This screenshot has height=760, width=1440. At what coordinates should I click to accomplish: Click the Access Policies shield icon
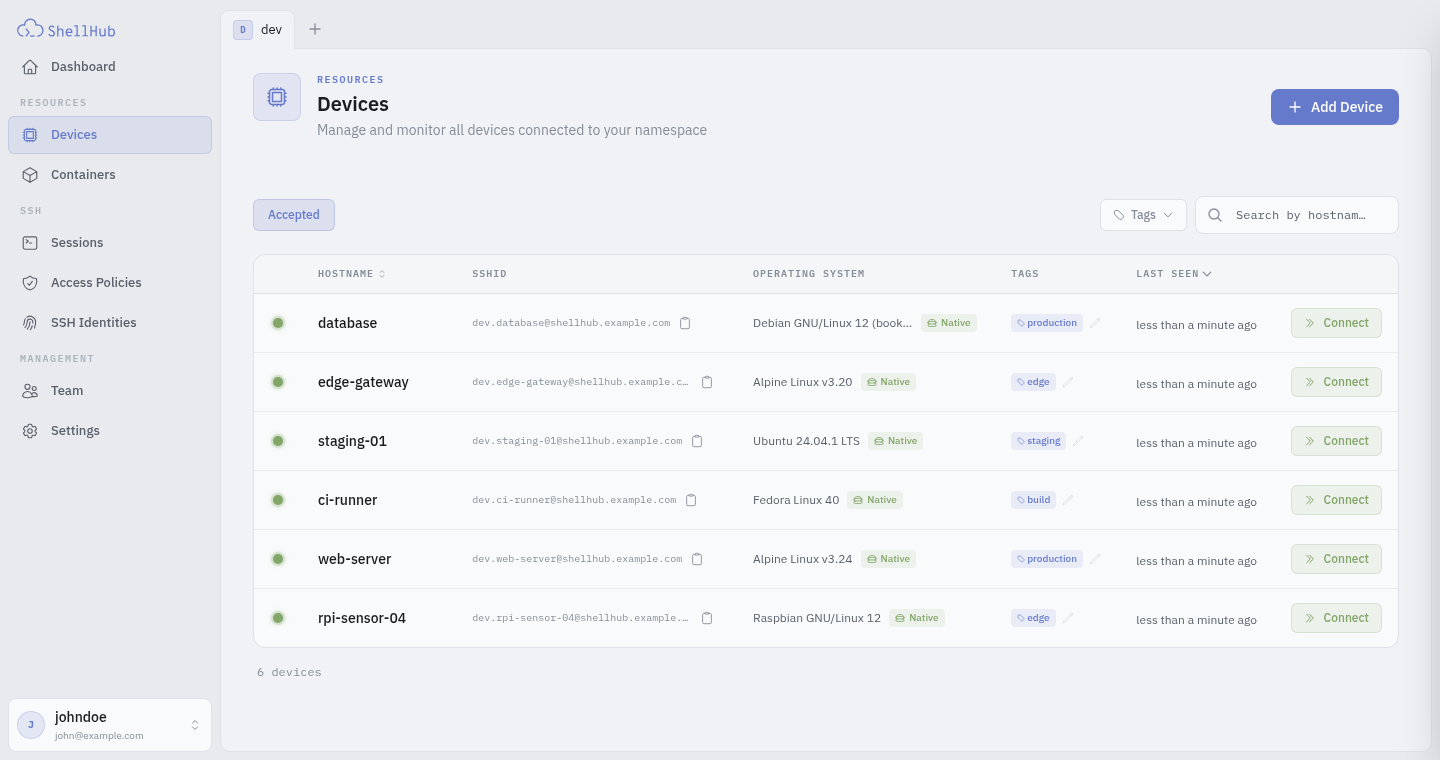(30, 283)
